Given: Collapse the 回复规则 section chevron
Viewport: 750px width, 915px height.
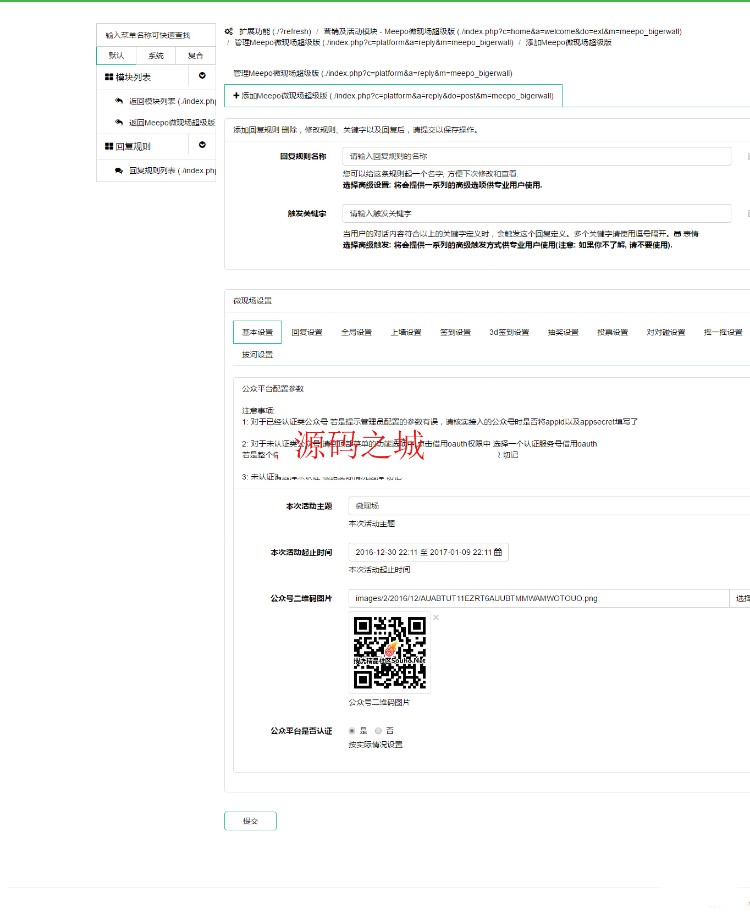Looking at the screenshot, I should [202, 145].
